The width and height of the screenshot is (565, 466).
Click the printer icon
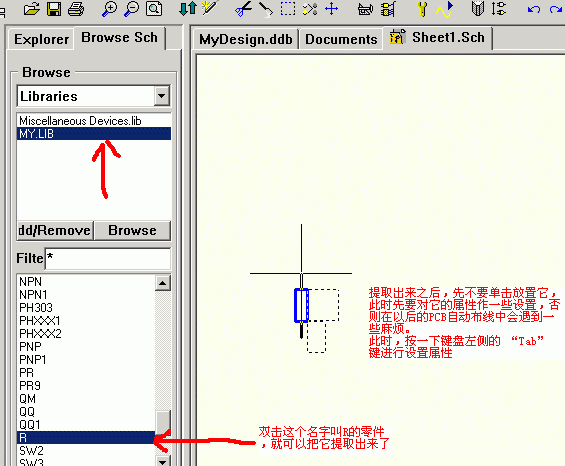point(76,8)
